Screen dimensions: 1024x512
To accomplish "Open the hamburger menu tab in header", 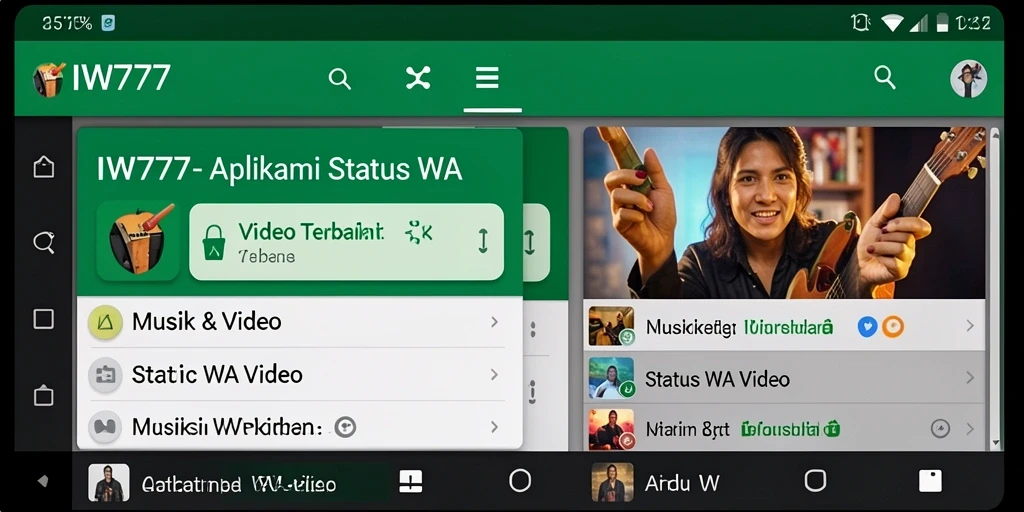I will click(487, 78).
